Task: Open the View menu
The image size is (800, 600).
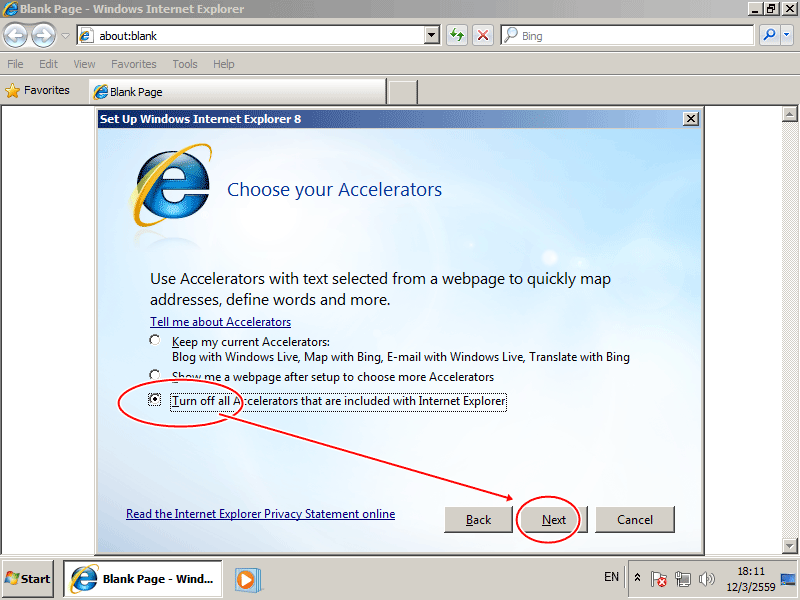Action: coord(84,64)
